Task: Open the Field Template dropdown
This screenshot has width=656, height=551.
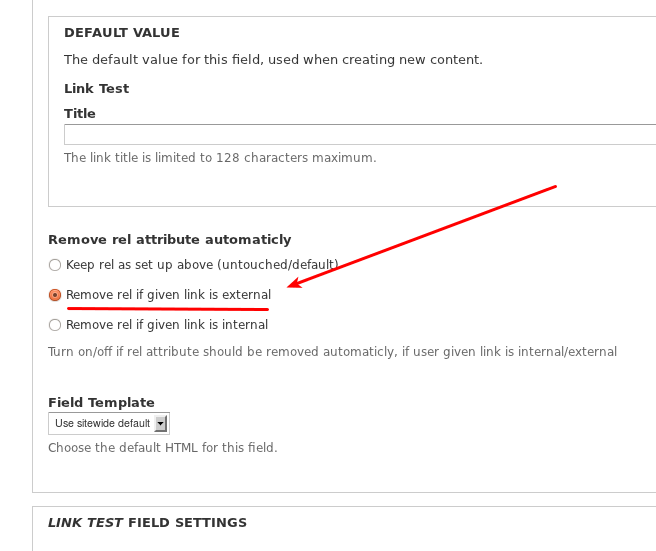Action: (109, 423)
